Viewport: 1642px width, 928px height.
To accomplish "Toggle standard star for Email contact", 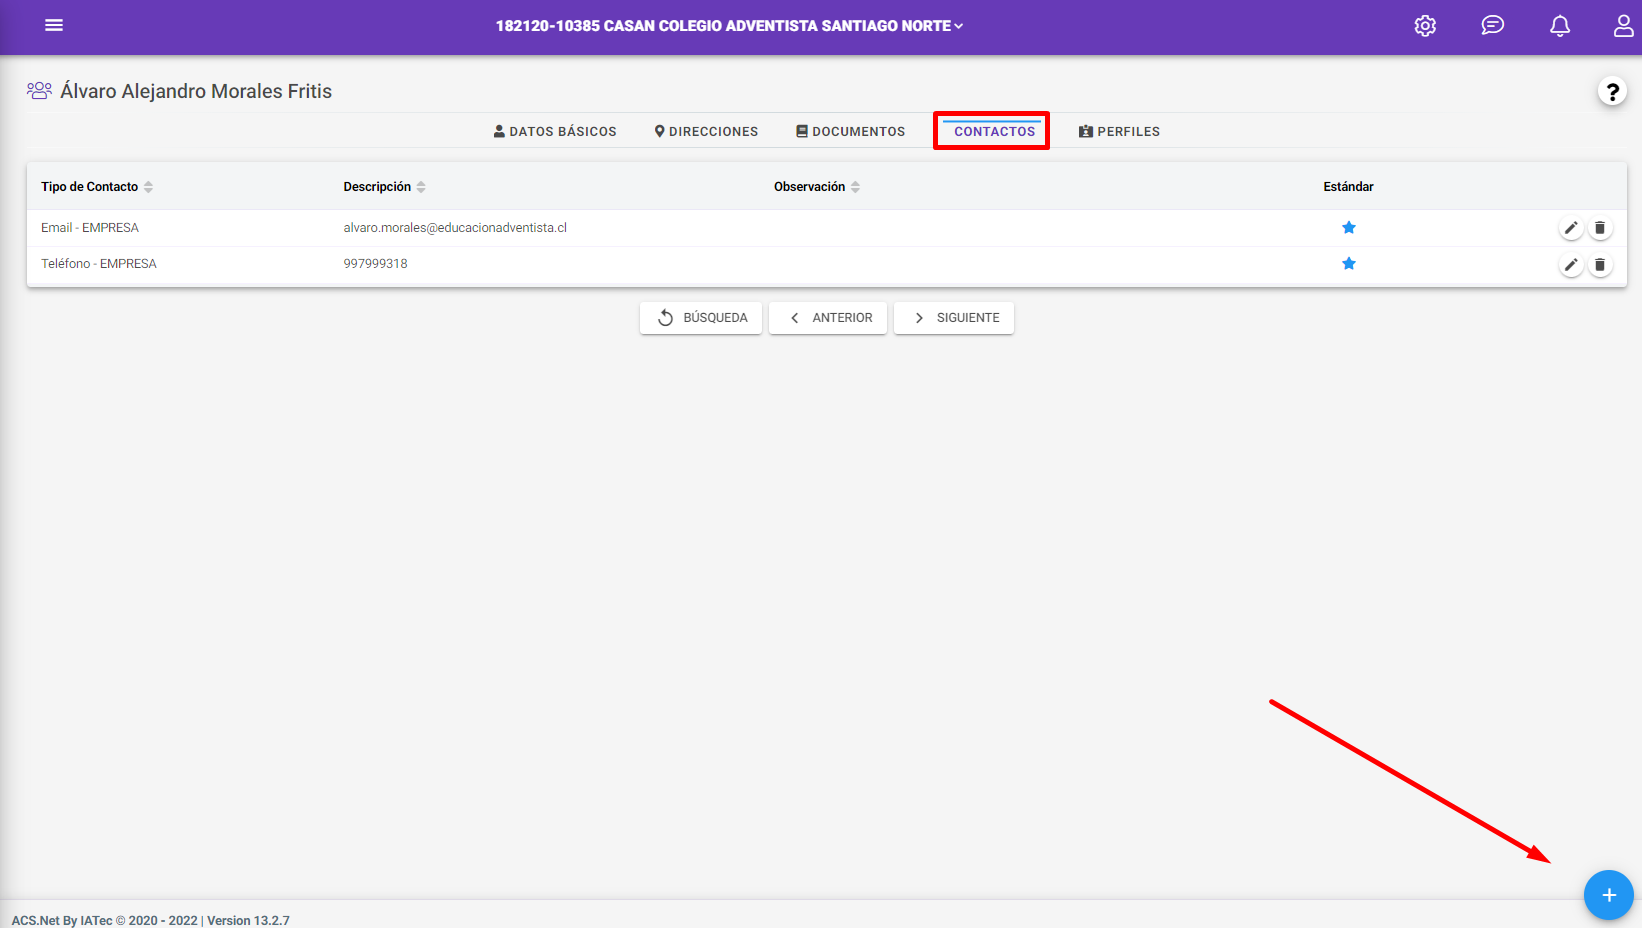I will pos(1349,228).
